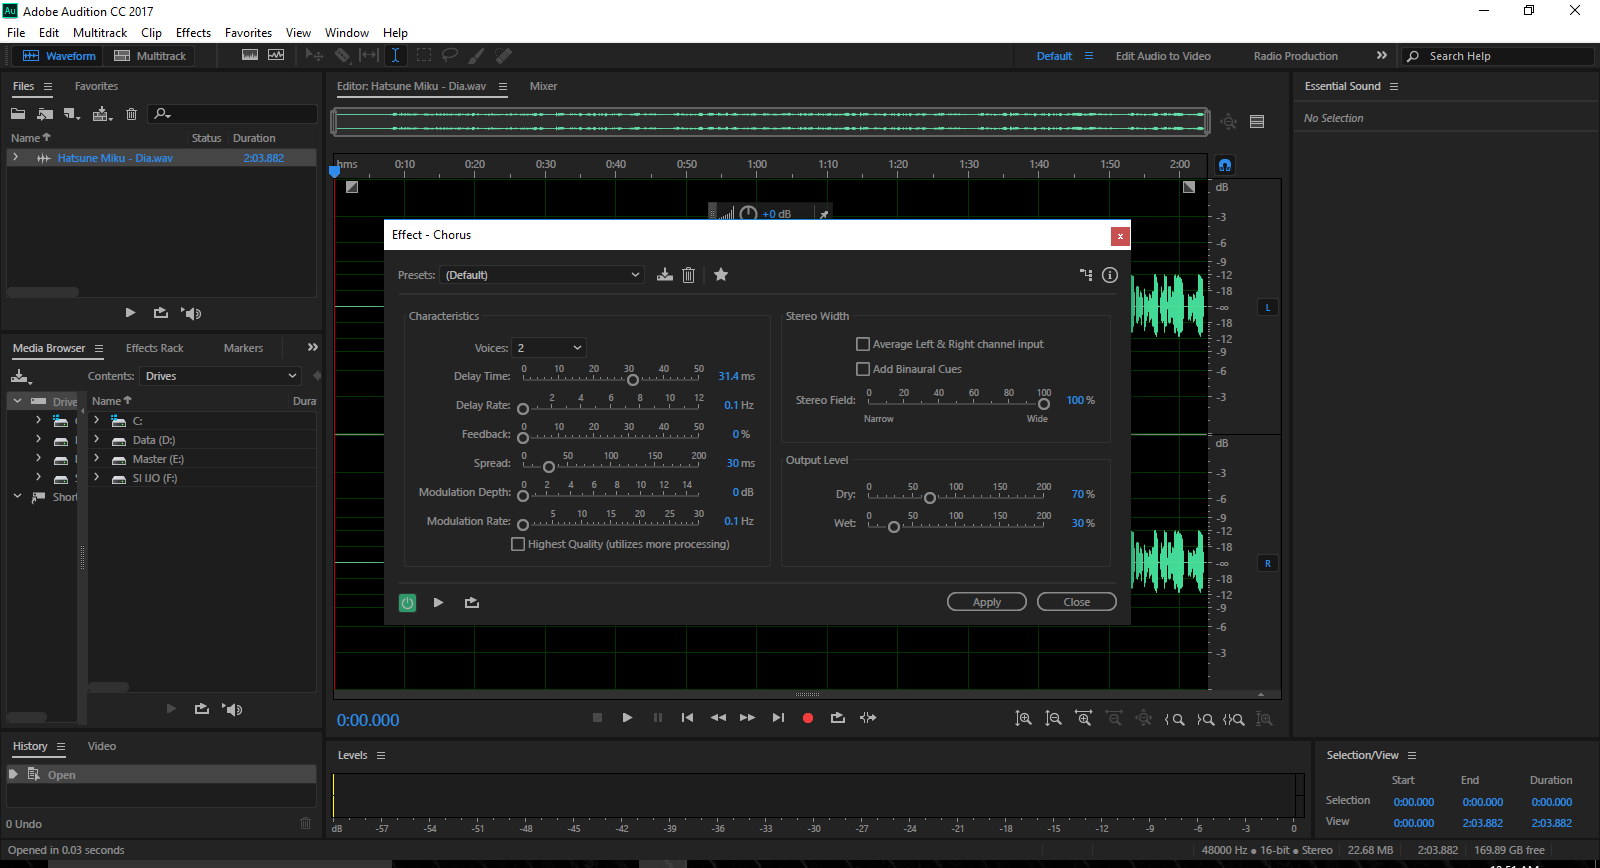Mark the preset as a favorite with the star
Viewport: 1600px width, 868px height.
721,275
